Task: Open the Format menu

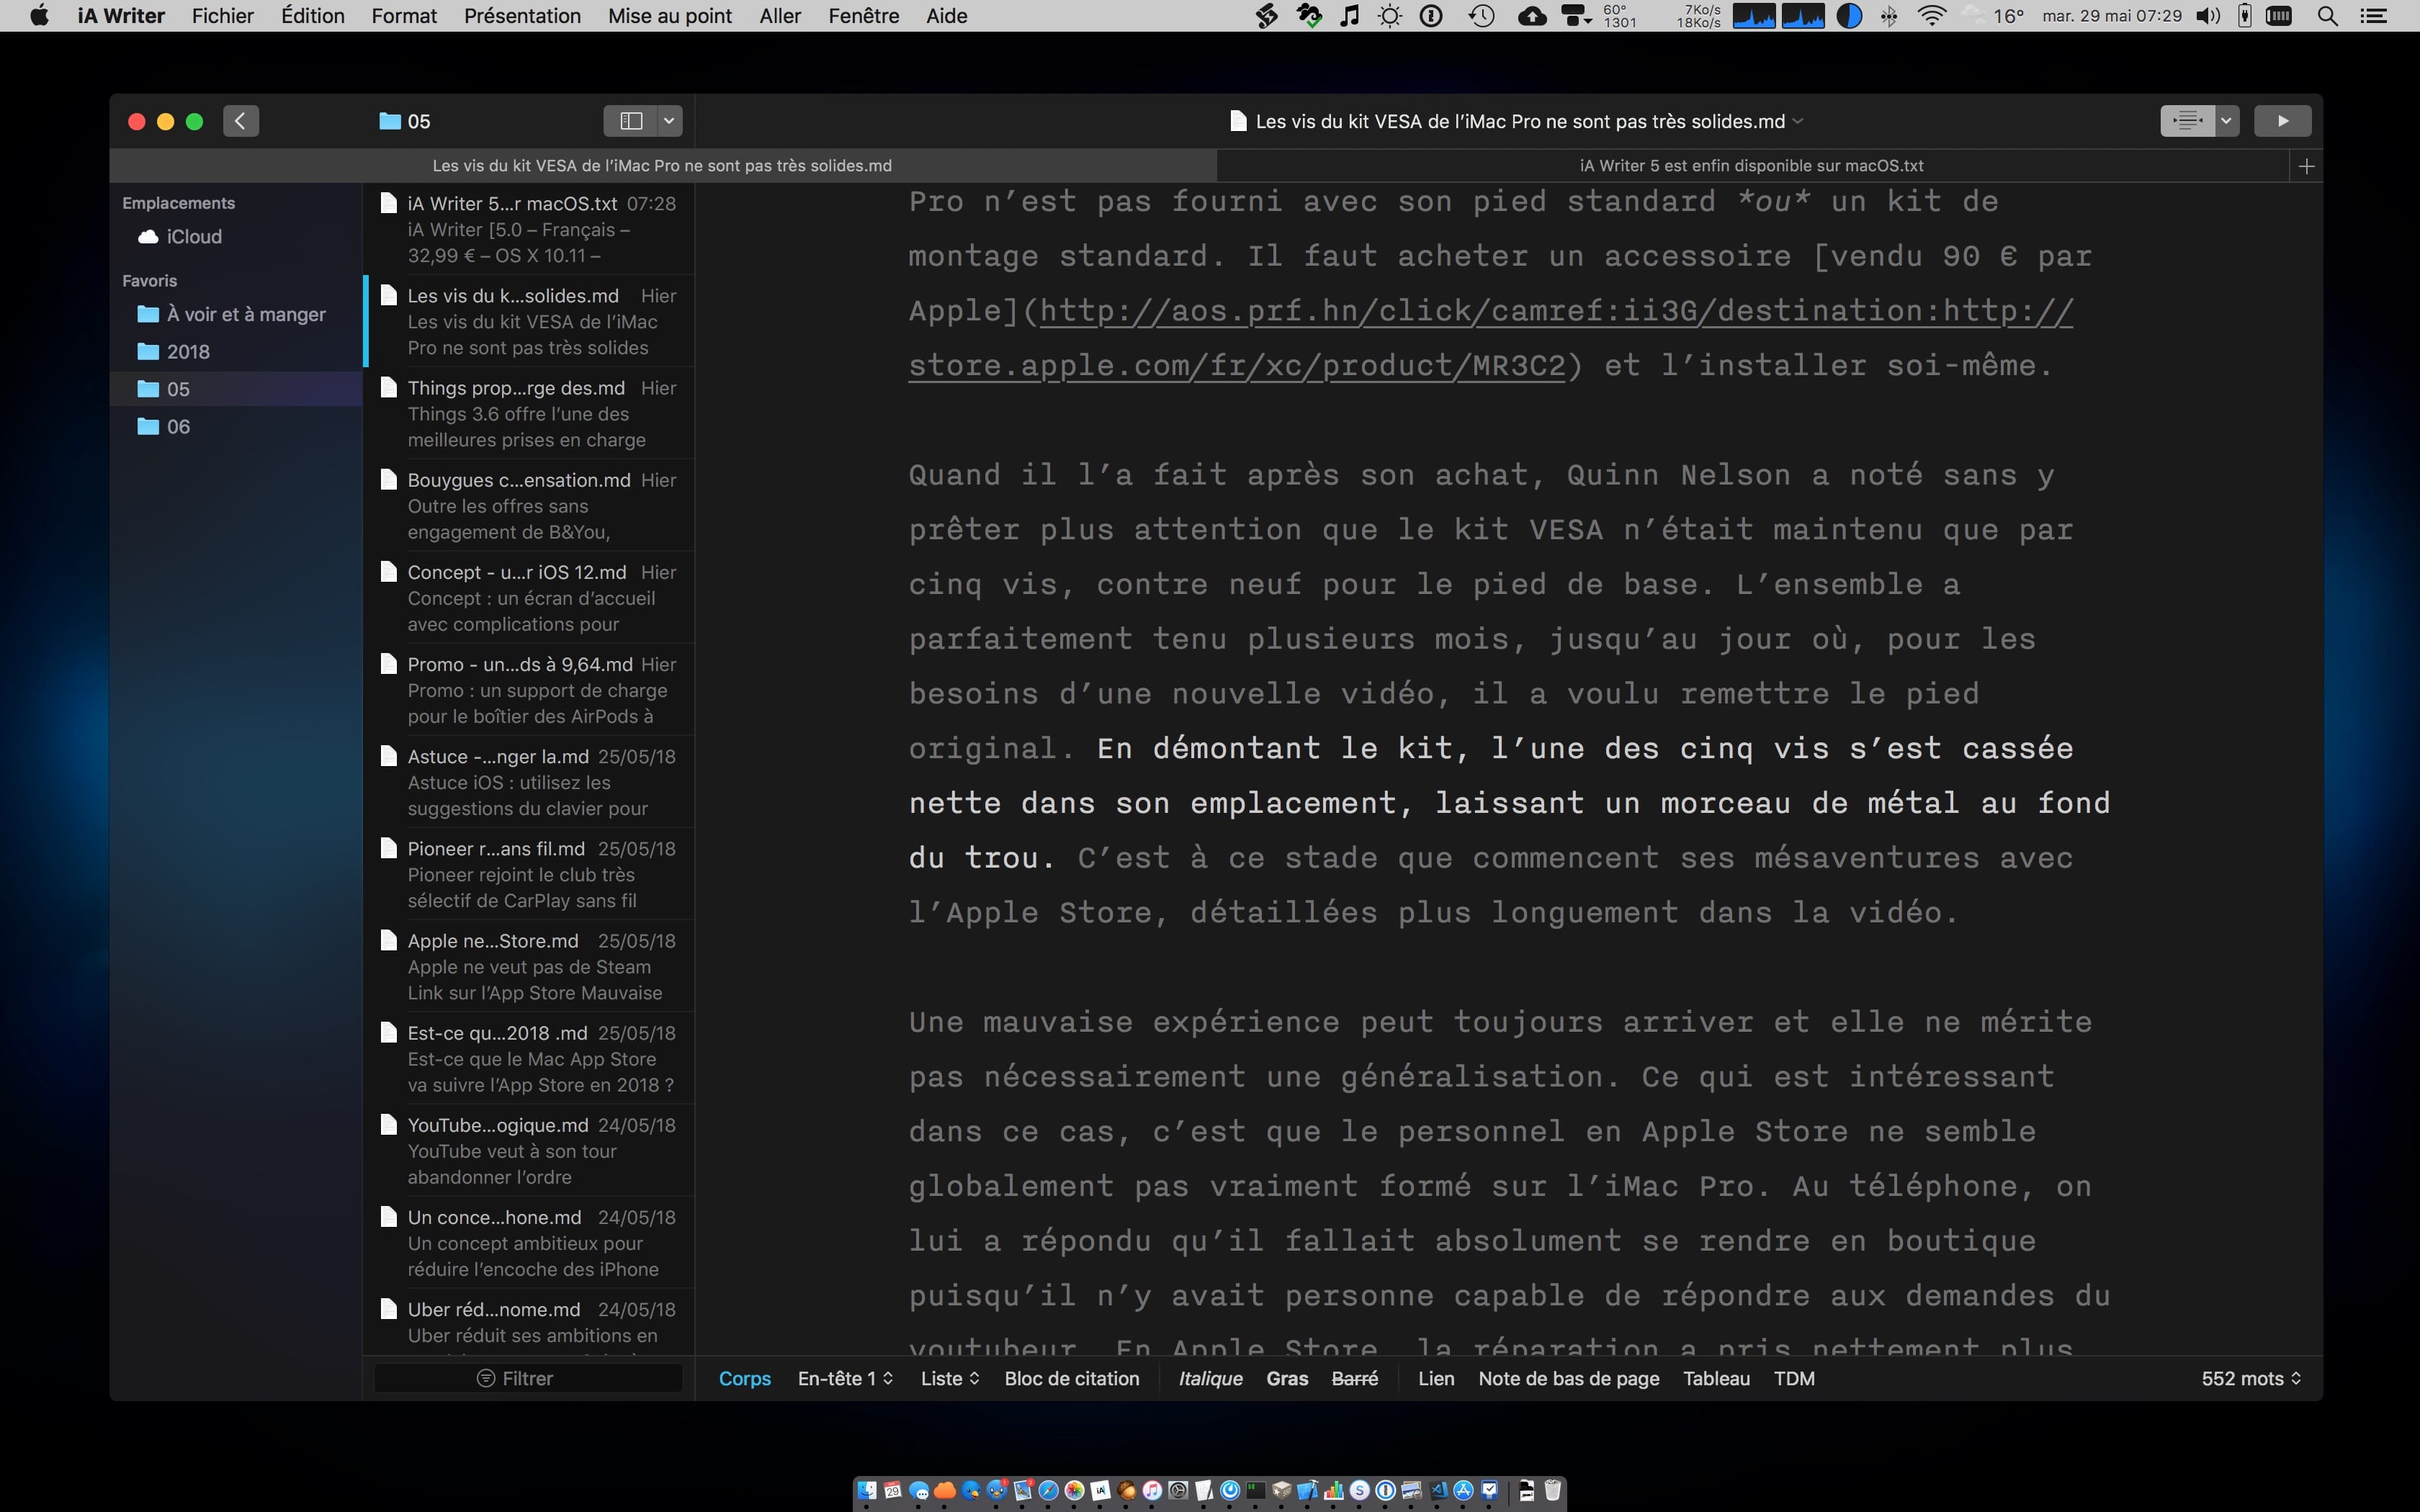Action: (404, 16)
